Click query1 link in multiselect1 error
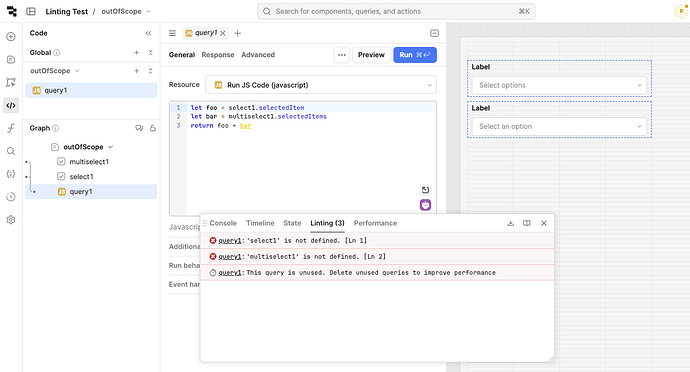The width and height of the screenshot is (690, 372). [230, 257]
